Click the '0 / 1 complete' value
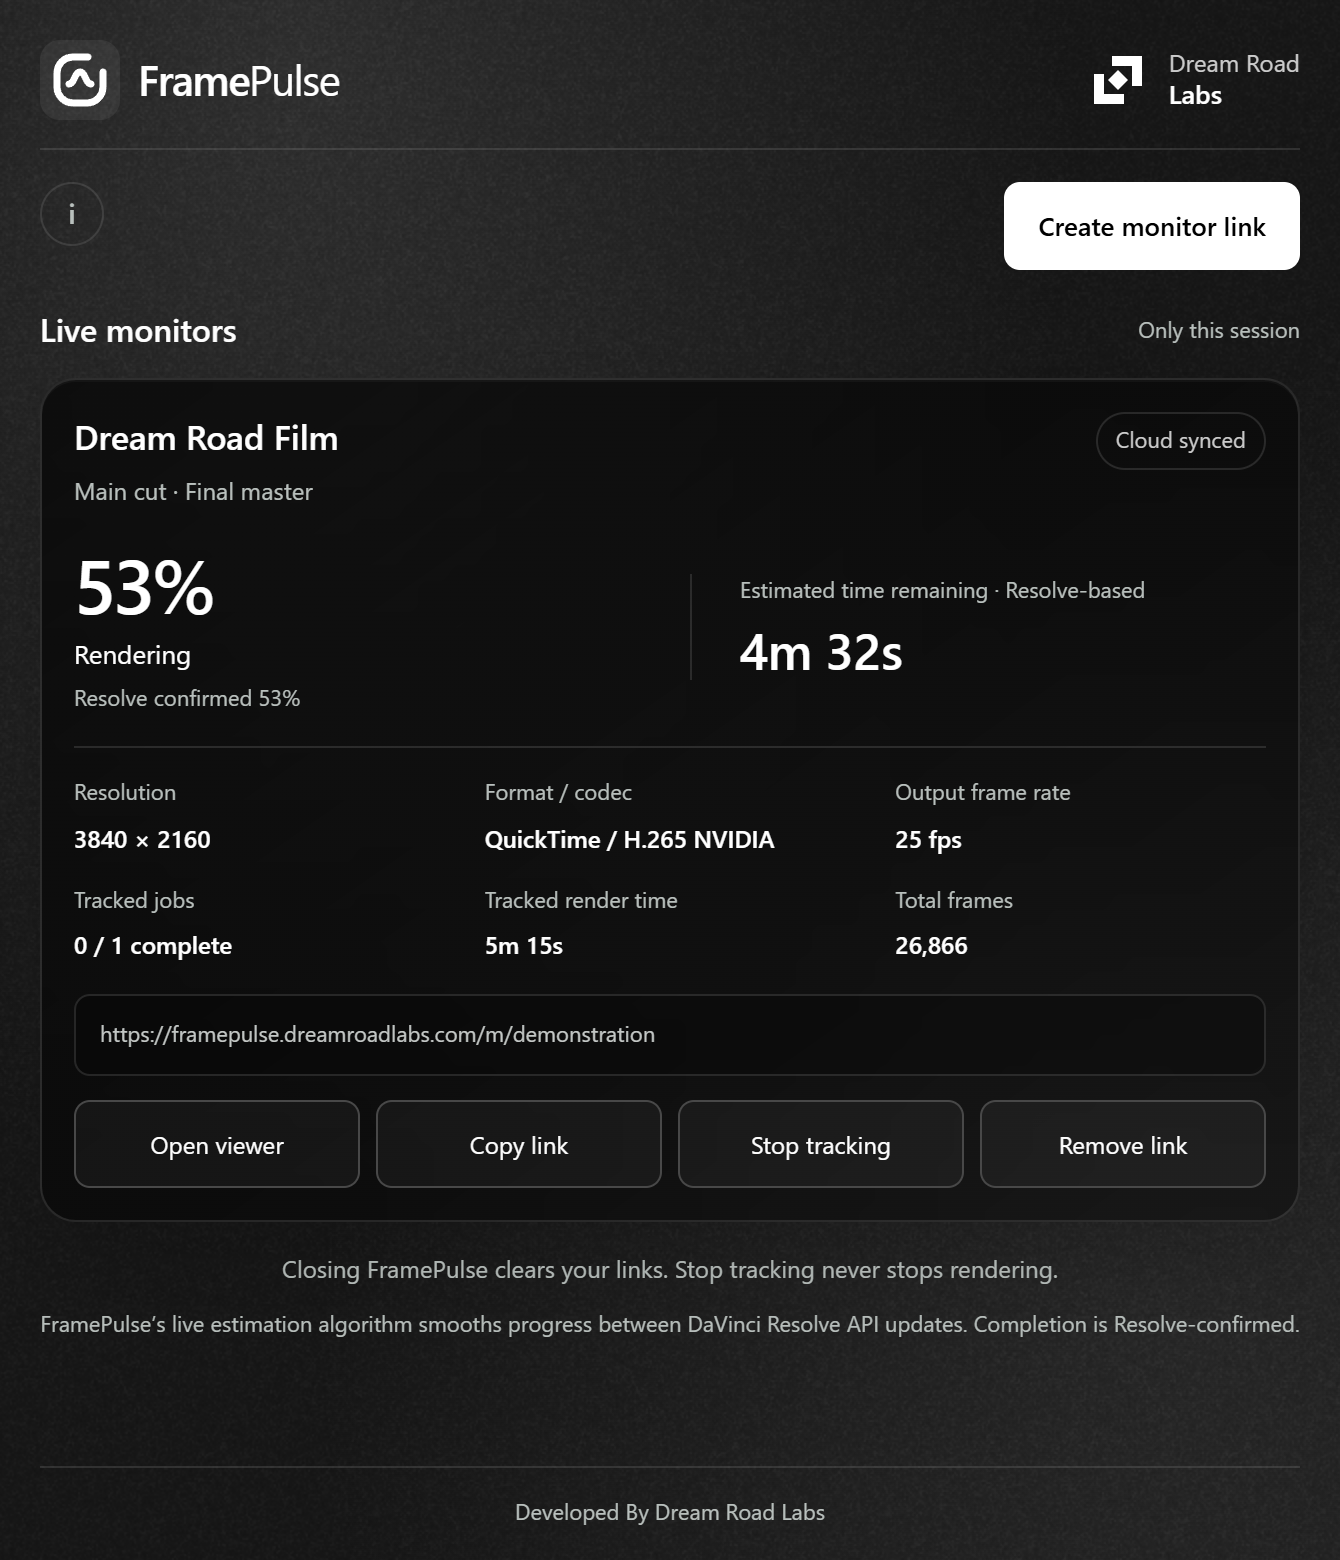This screenshot has width=1340, height=1560. 153,946
